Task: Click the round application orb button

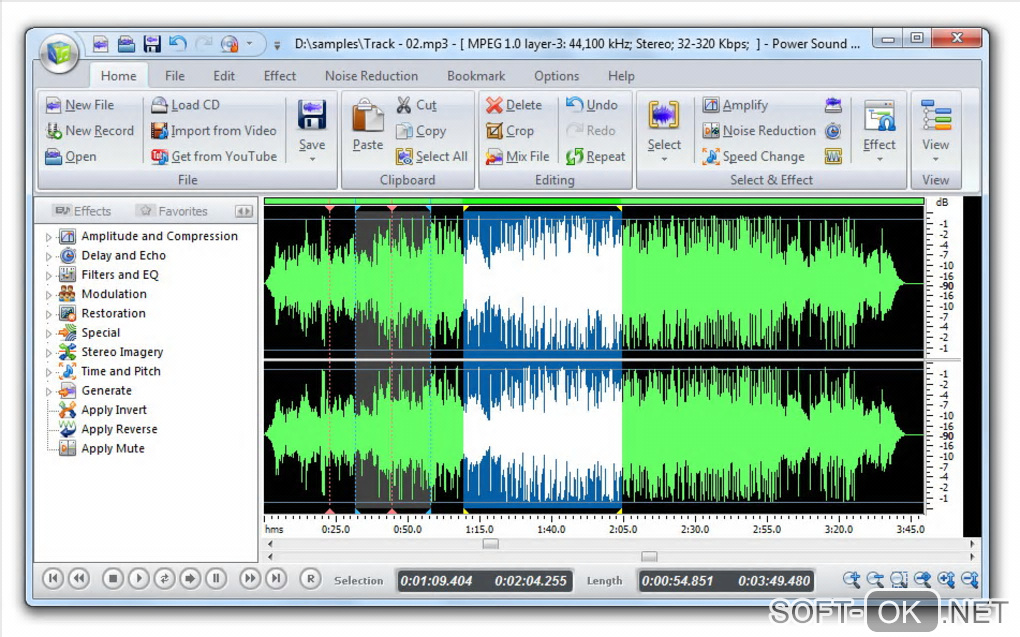Action: (x=59, y=53)
